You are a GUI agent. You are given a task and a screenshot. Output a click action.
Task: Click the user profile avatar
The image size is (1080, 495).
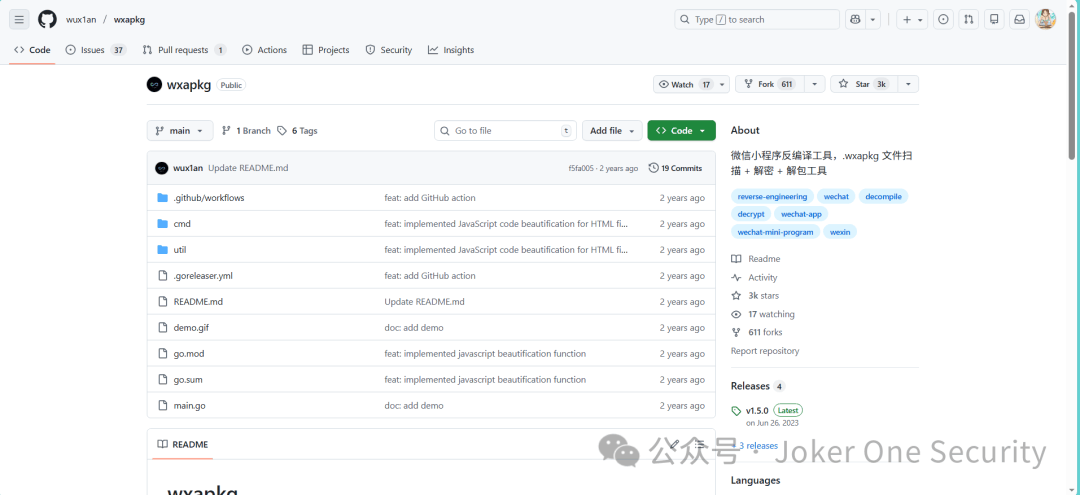(1045, 19)
